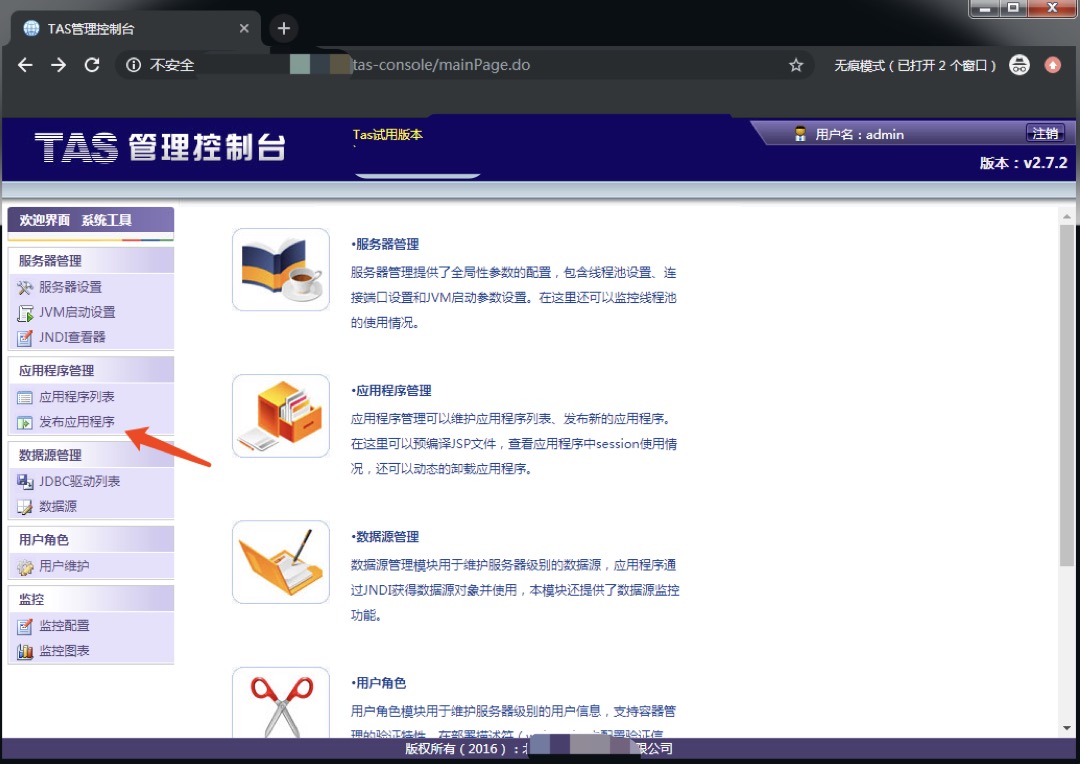Image resolution: width=1080 pixels, height=764 pixels.
Task: Collapse the 应用程序管理 section header
Action: 56,371
